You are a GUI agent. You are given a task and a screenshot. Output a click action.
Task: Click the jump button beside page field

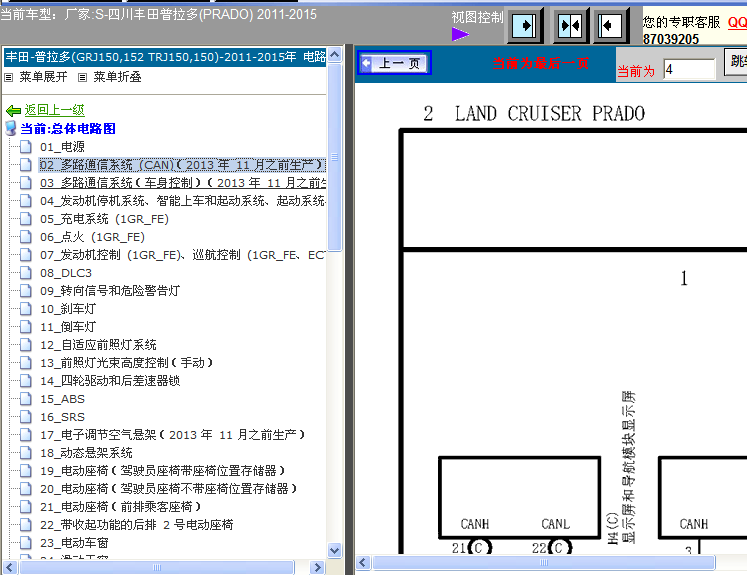pos(736,61)
